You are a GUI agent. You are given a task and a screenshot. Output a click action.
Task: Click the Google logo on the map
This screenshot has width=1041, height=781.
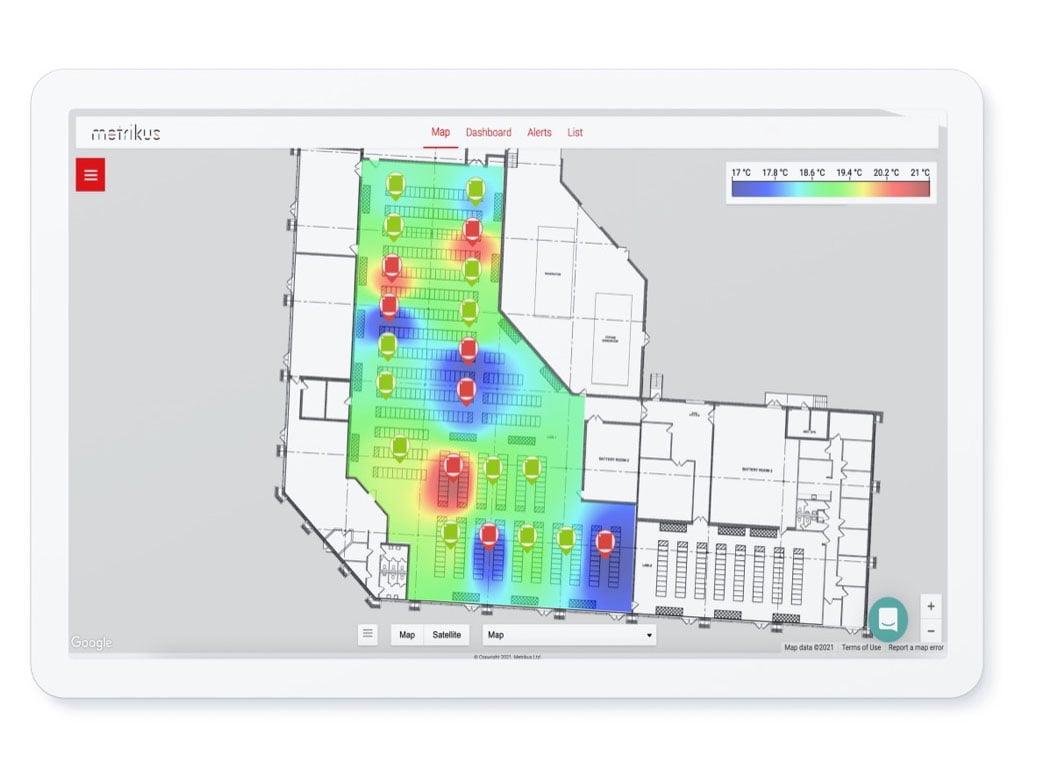coord(92,643)
